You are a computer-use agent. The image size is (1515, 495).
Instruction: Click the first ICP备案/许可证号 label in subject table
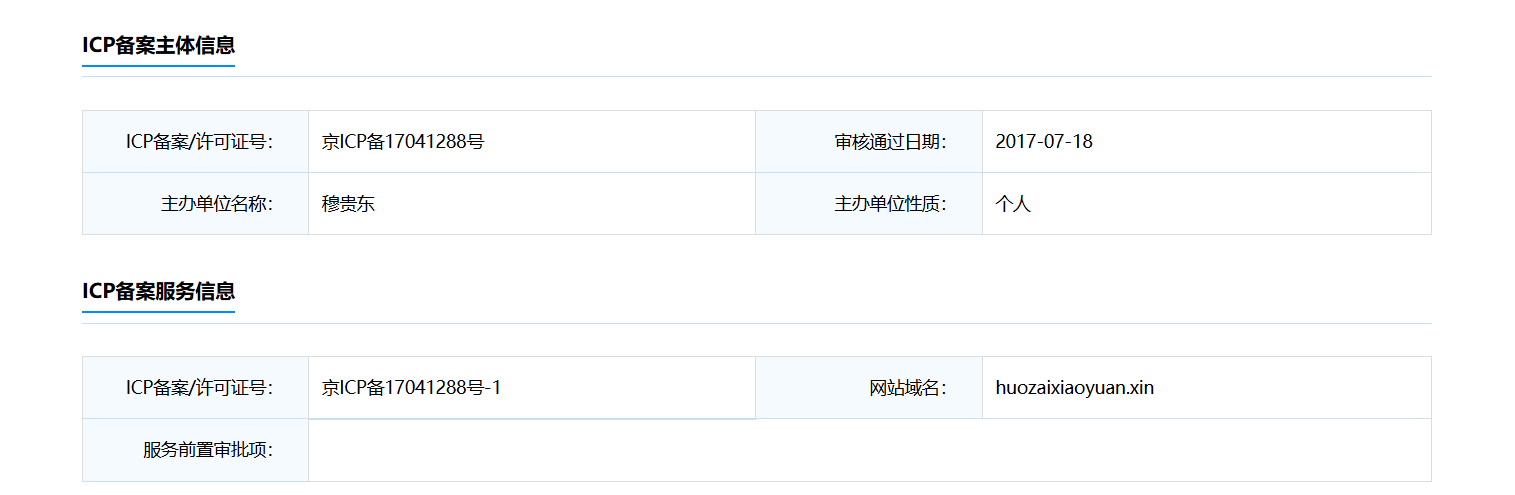tap(200, 142)
